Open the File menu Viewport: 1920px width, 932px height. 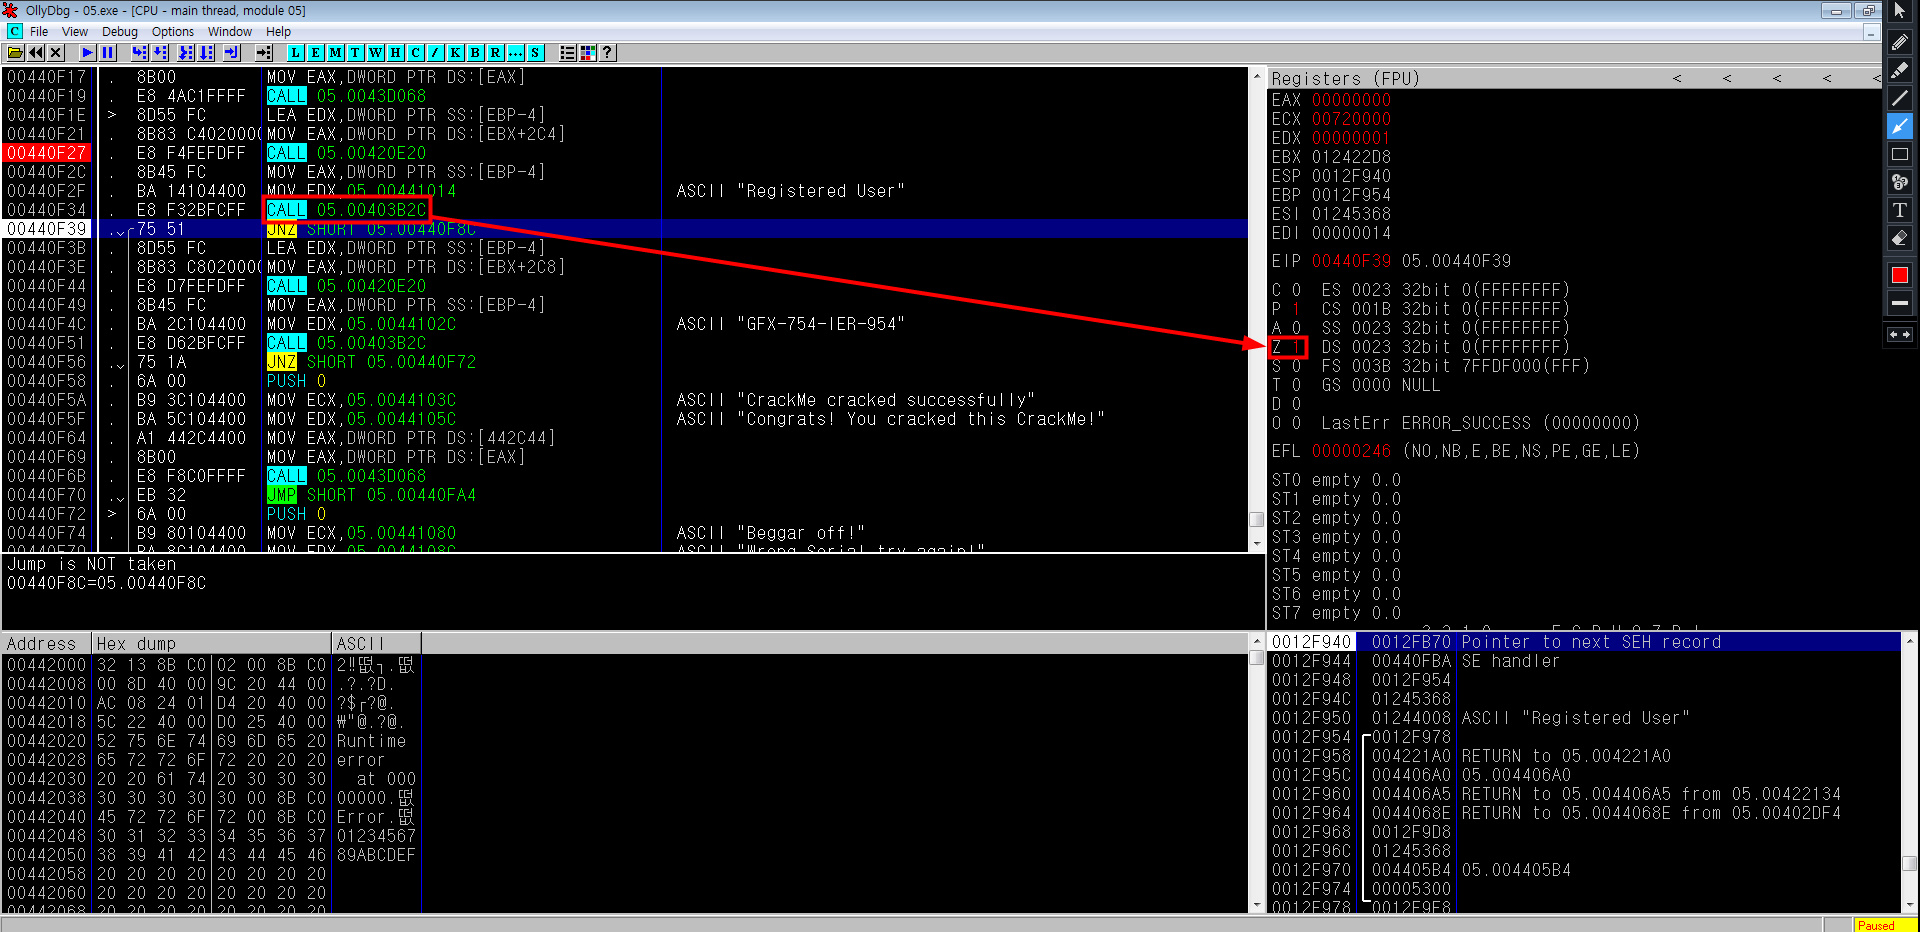point(39,32)
